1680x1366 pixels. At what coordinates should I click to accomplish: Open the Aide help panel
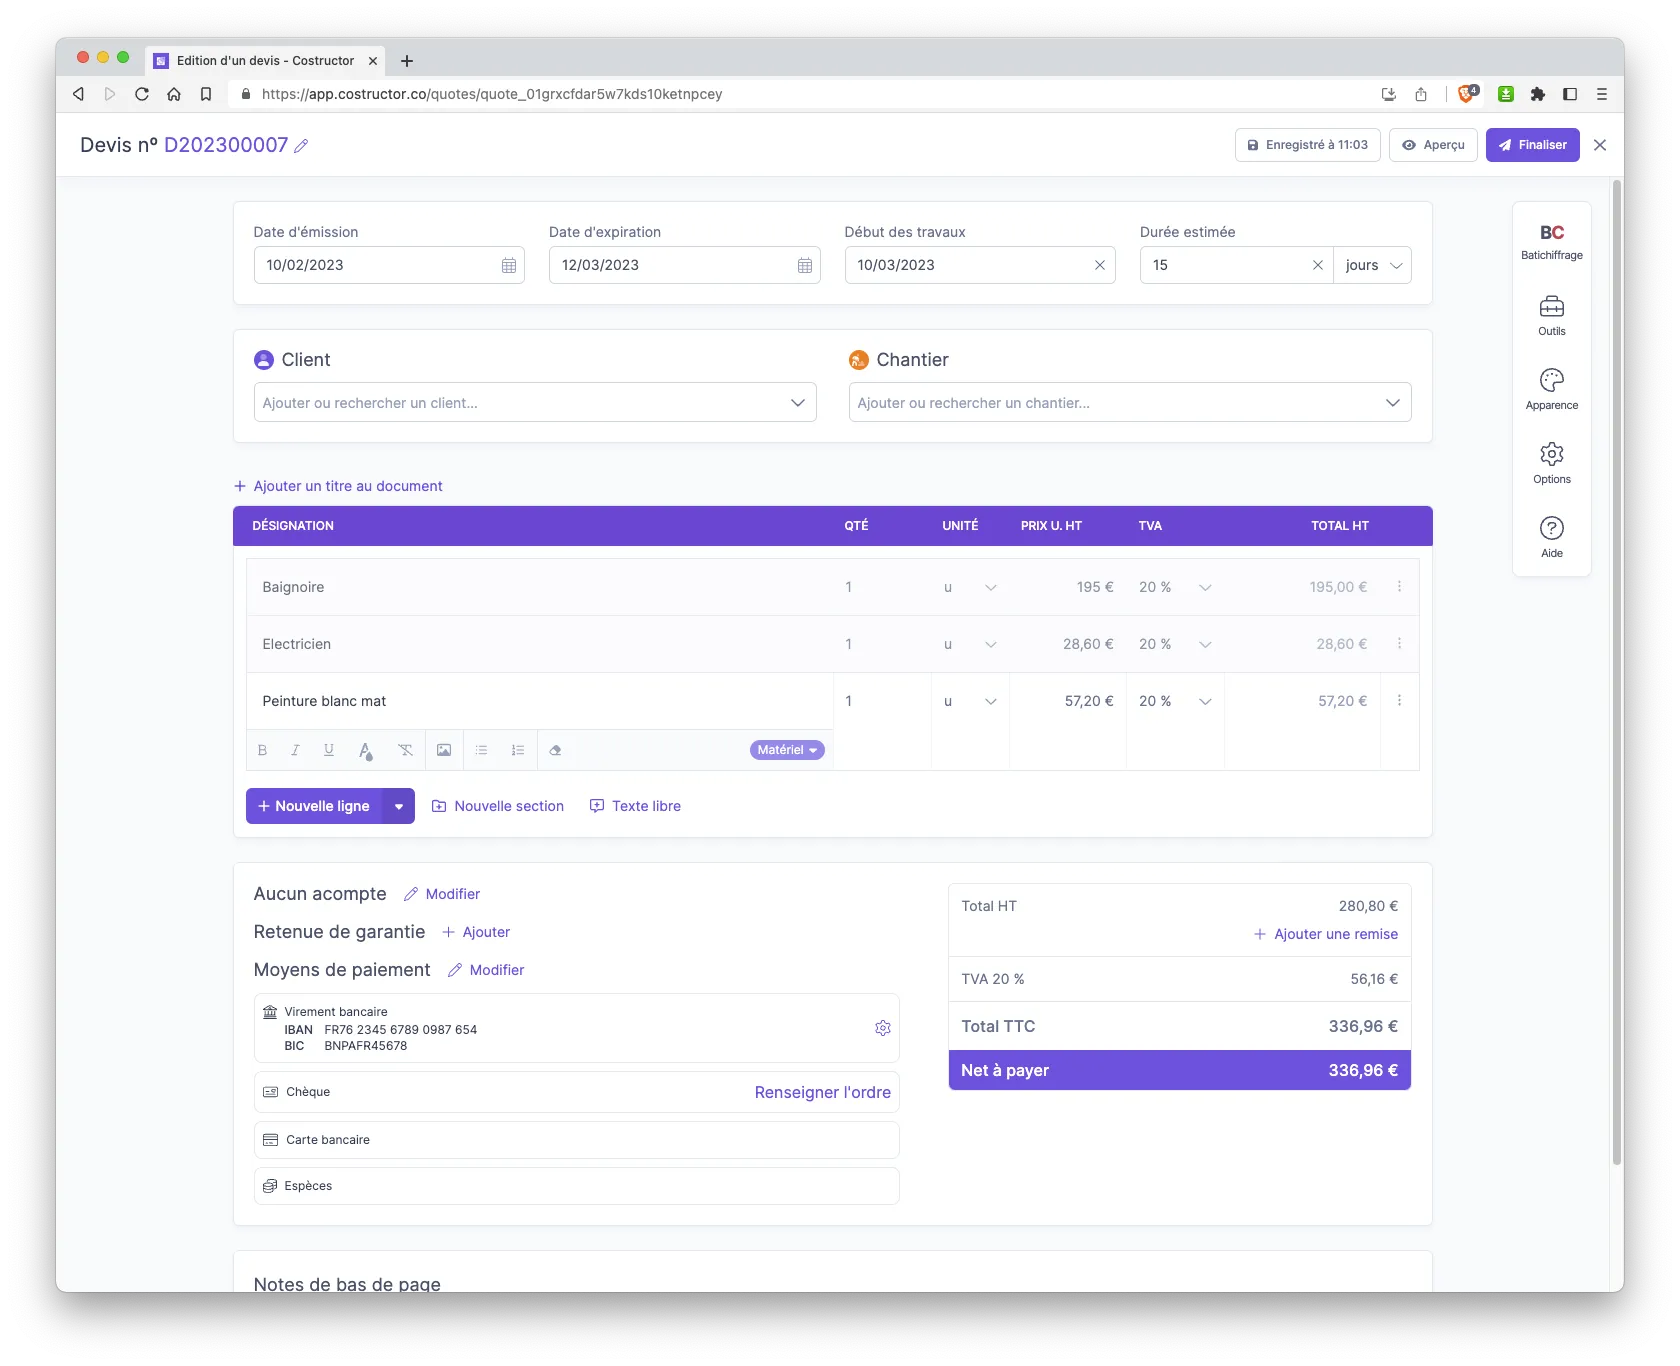[1551, 538]
